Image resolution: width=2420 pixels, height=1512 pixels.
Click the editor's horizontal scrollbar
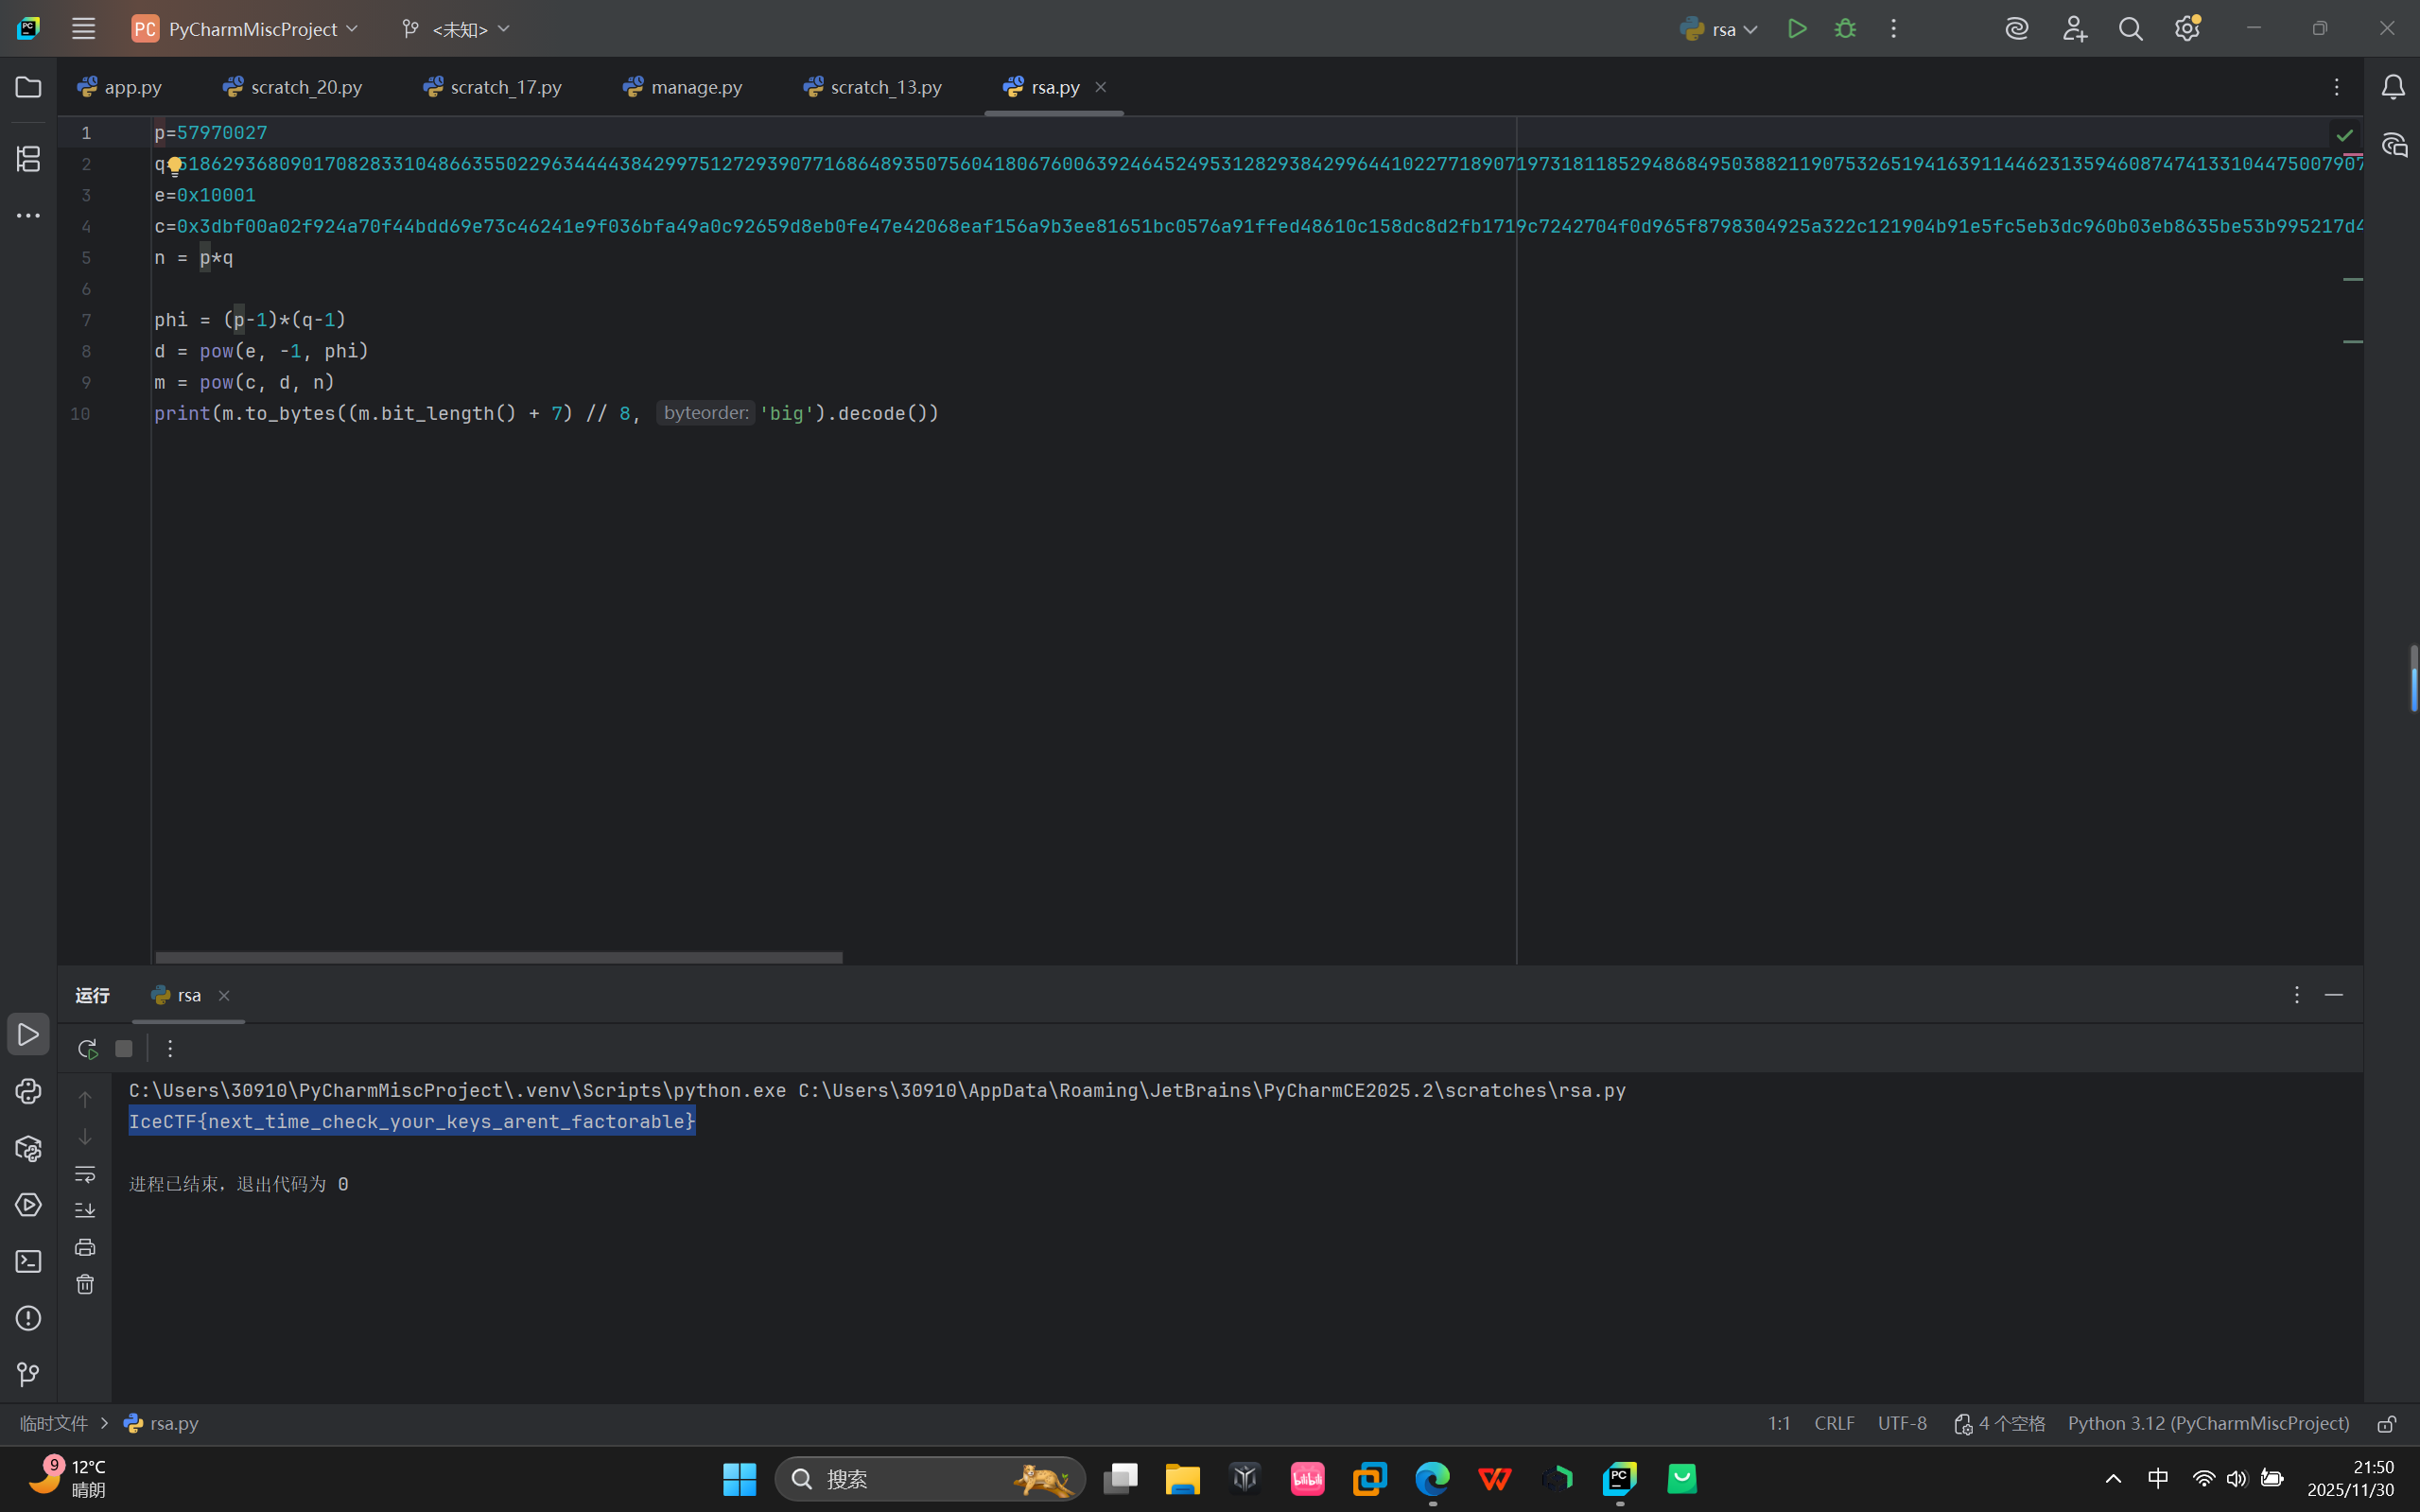(x=498, y=957)
